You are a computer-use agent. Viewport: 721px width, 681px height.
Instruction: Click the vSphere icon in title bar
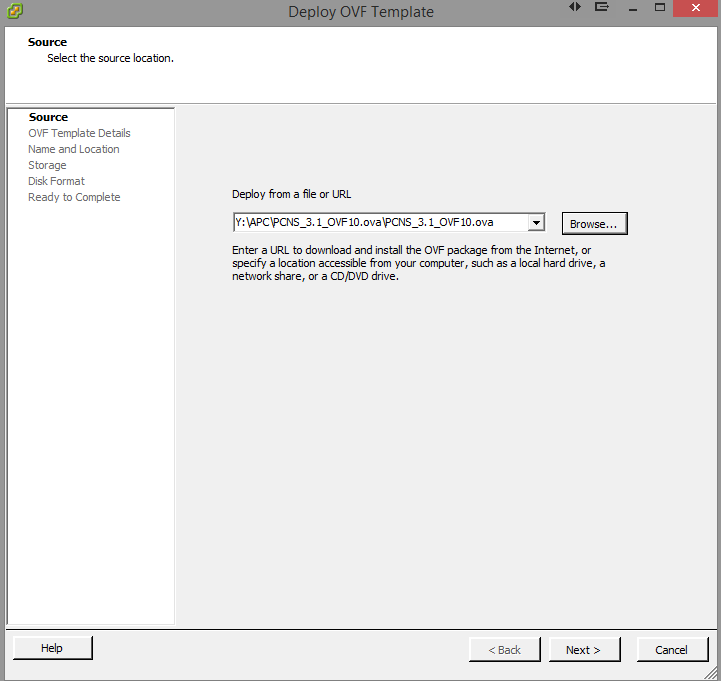pyautogui.click(x=13, y=11)
